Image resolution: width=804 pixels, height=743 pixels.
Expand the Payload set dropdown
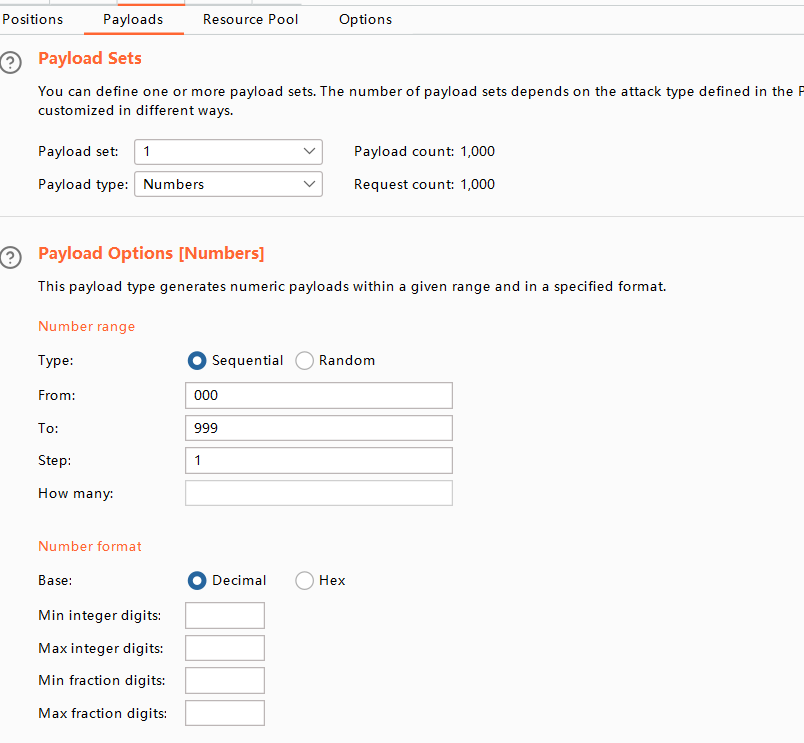click(228, 152)
